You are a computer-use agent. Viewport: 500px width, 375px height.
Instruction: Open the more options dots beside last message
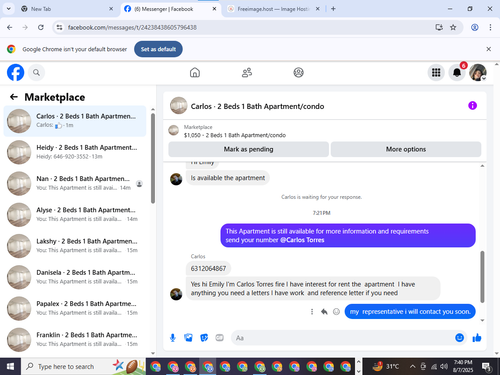pyautogui.click(x=312, y=312)
